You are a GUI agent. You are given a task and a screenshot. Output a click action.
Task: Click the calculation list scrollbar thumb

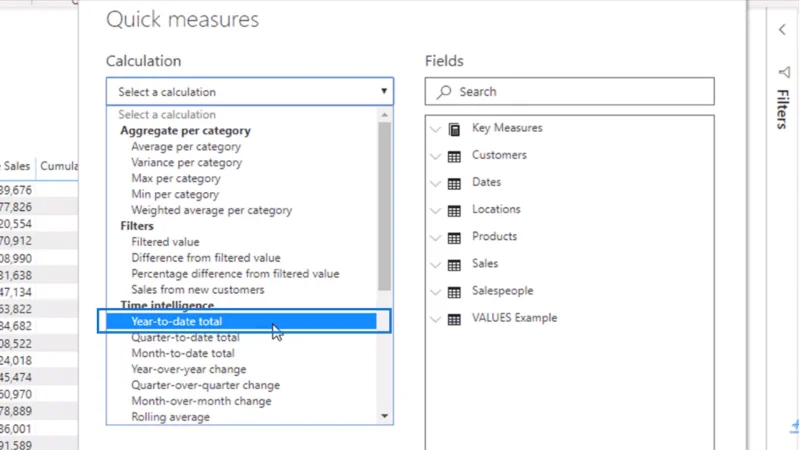click(x=385, y=207)
